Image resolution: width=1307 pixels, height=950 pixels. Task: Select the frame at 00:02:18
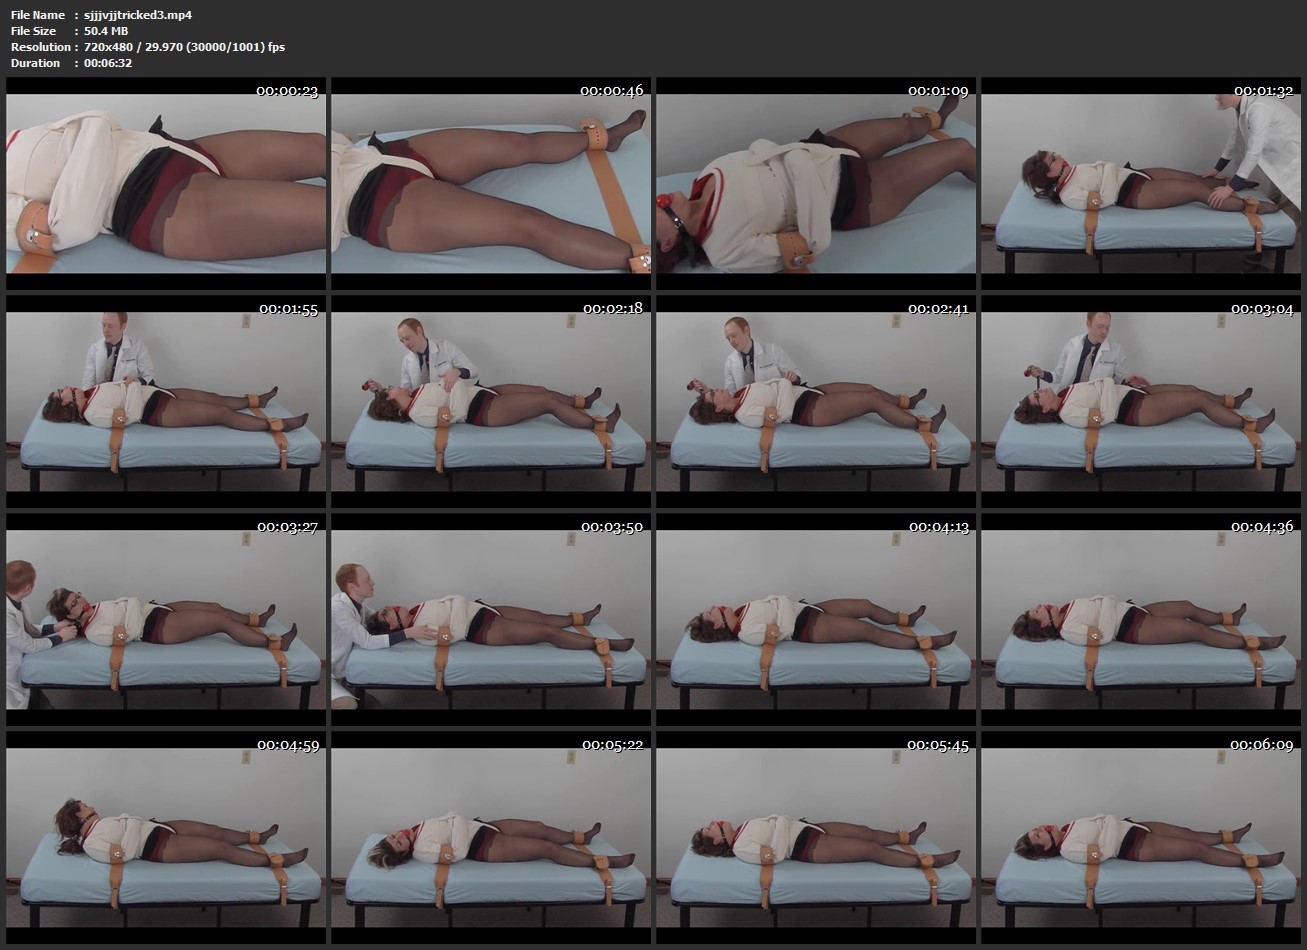pyautogui.click(x=491, y=402)
